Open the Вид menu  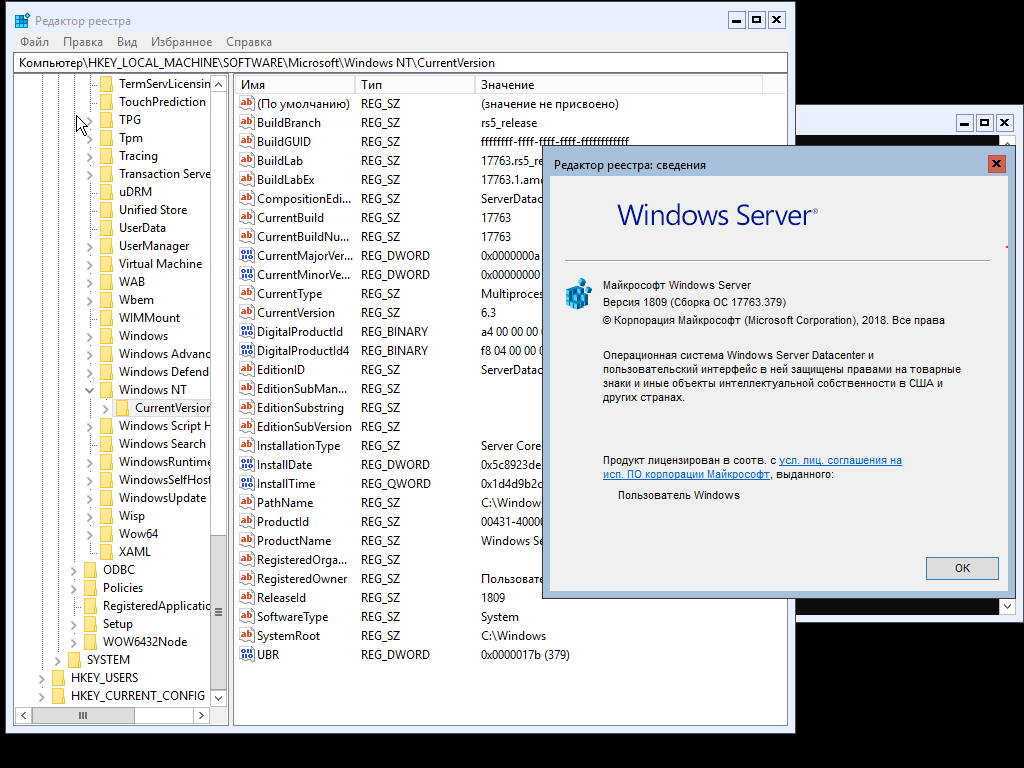click(x=127, y=42)
